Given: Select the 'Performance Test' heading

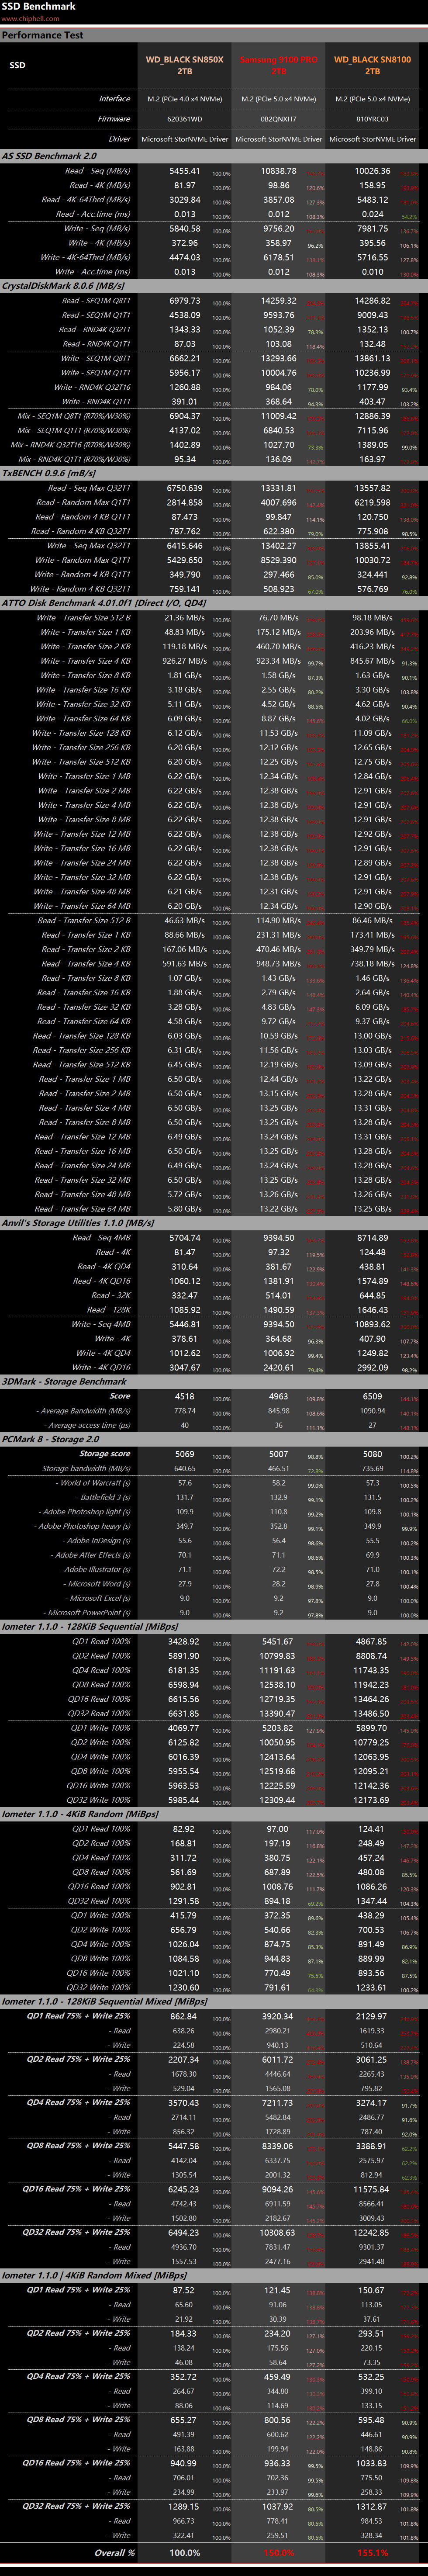Looking at the screenshot, I should click(x=43, y=35).
